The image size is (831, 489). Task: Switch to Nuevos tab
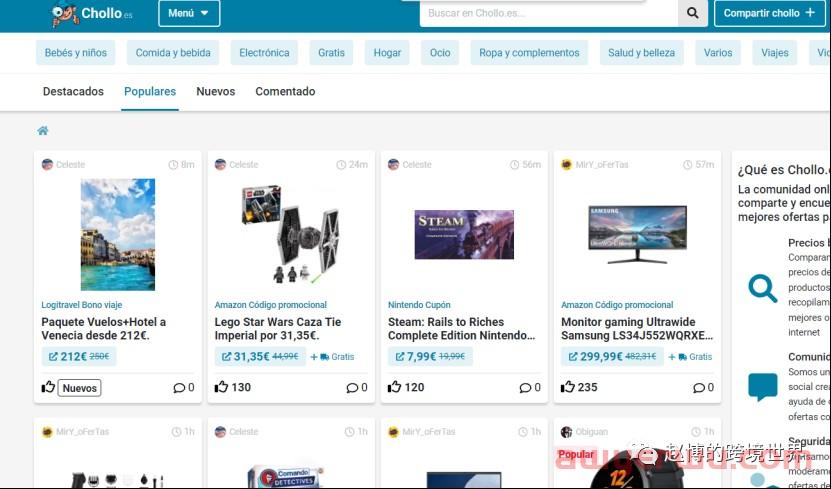coord(216,91)
